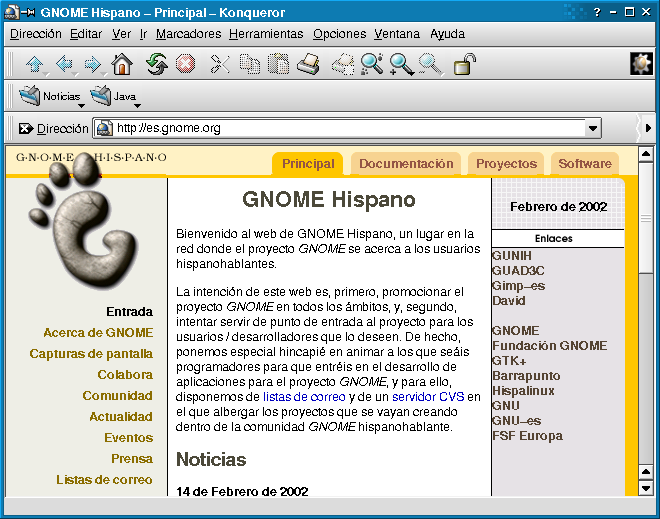Open the GUNIH link under Enlaces
This screenshot has height=519, width=660.
point(512,256)
